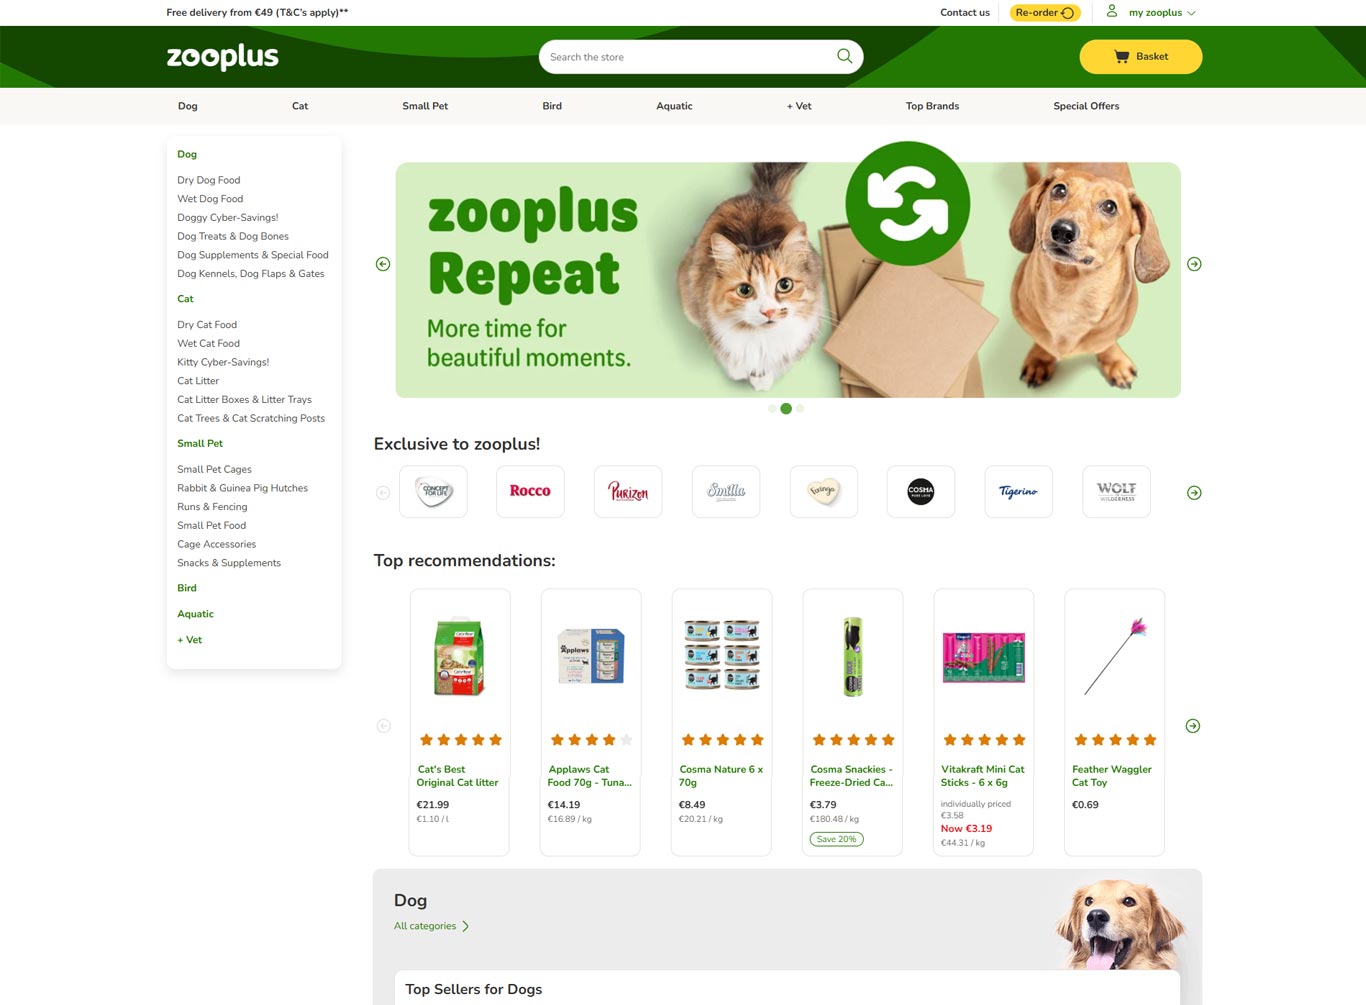Click the search magnifier icon
The image size is (1366, 1005).
click(844, 57)
